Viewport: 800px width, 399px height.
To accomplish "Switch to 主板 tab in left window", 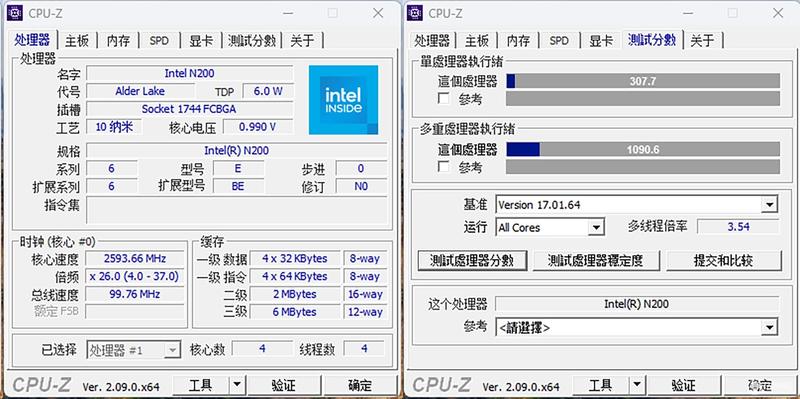I will tap(77, 41).
